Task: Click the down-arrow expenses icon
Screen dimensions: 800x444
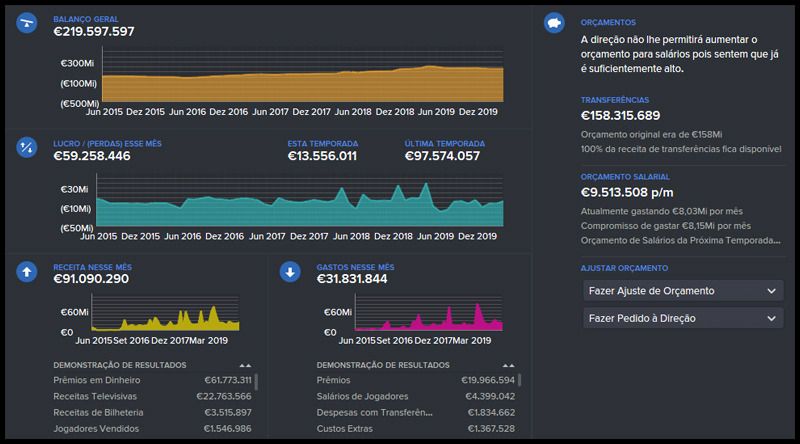Action: click(290, 271)
